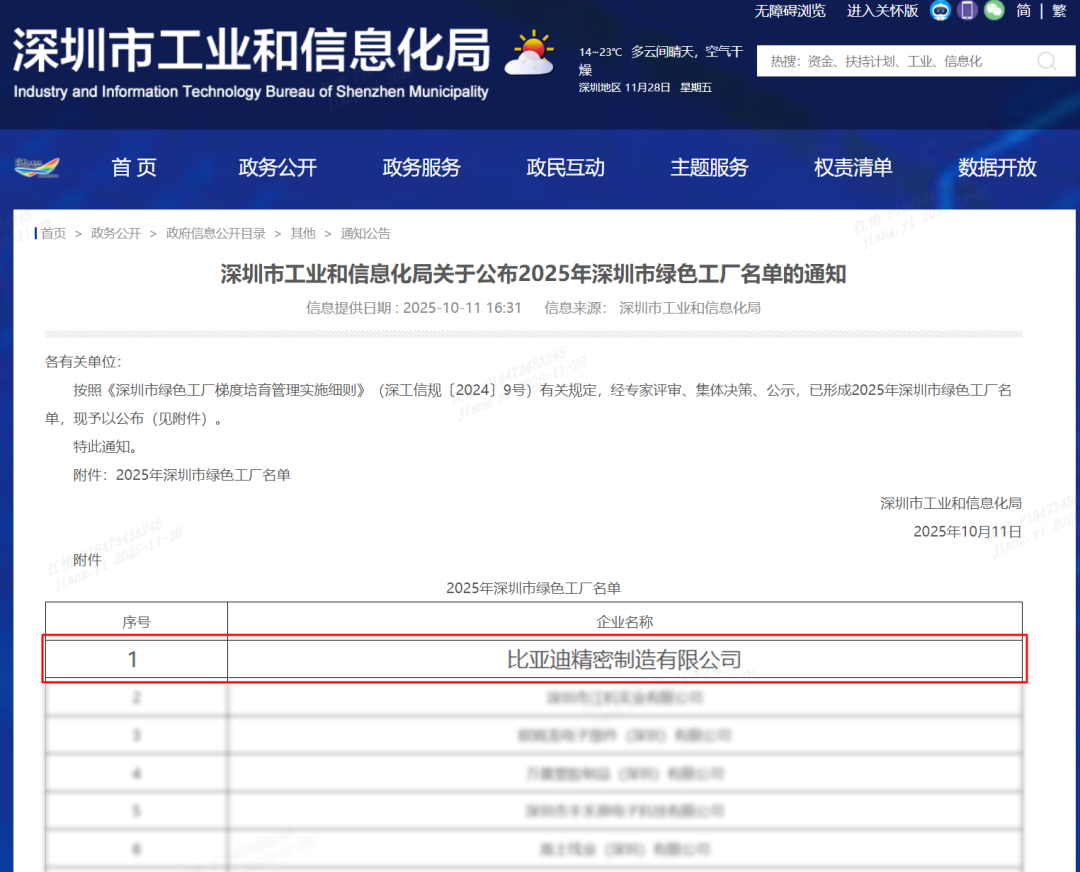Image resolution: width=1080 pixels, height=872 pixels.
Task: Click the date text 深圳地区 11月28日
Action: 624,87
